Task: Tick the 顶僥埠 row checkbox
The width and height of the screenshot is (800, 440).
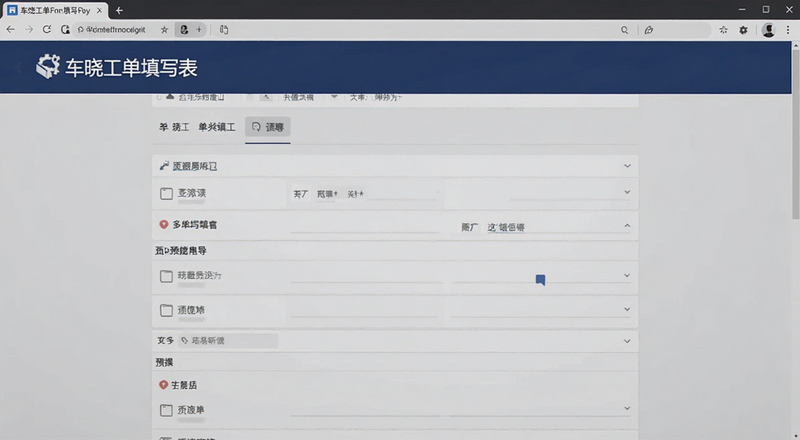Action: point(166,310)
